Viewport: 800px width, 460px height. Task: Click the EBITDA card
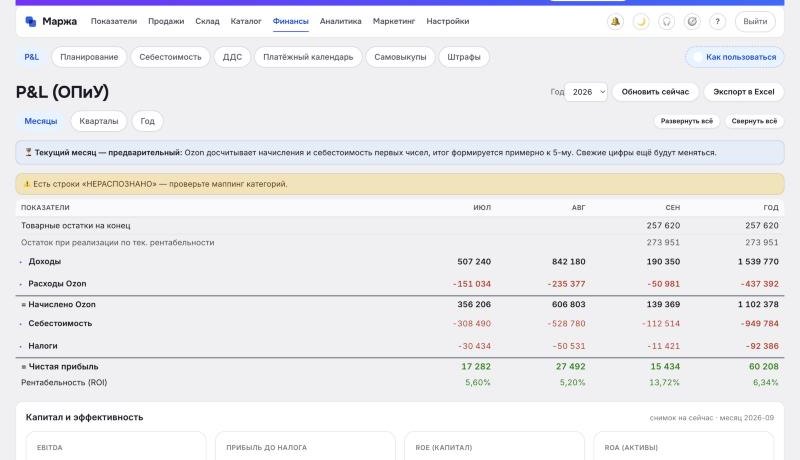click(116, 446)
